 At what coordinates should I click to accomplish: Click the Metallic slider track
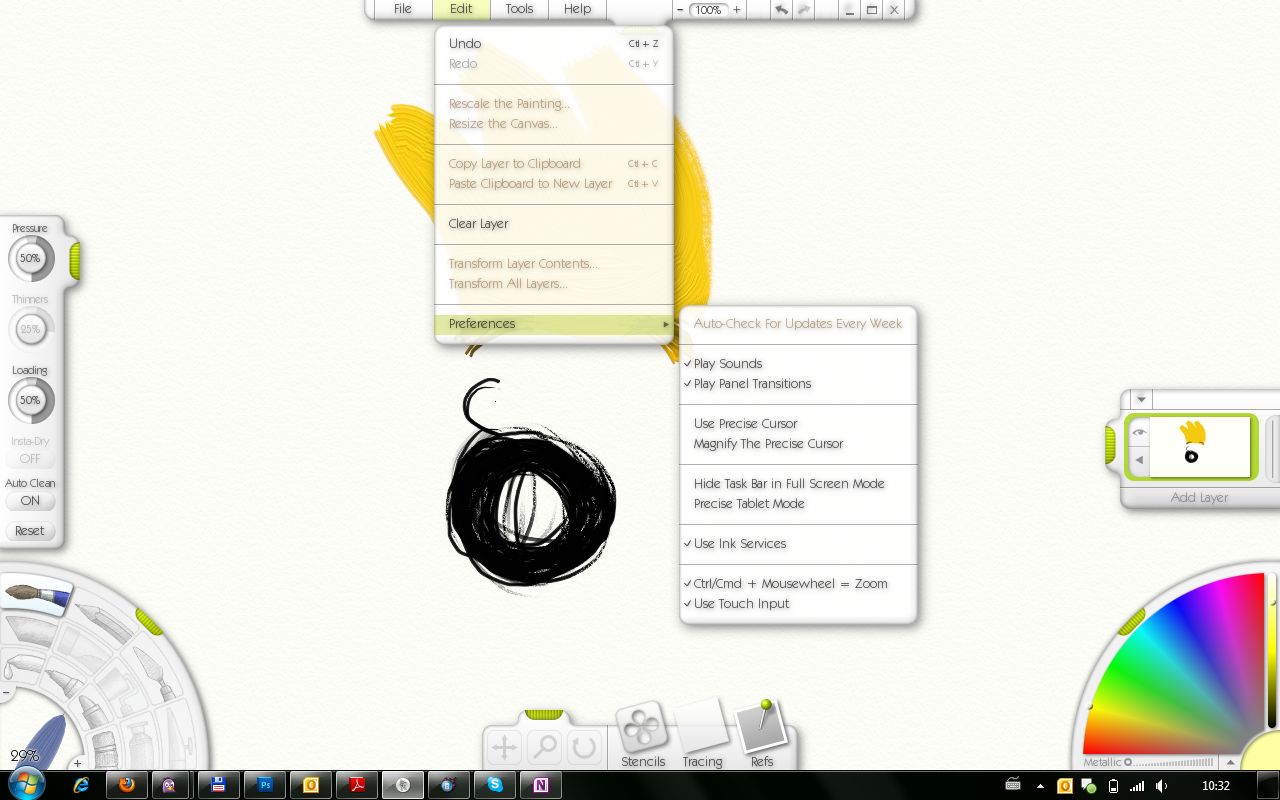point(1172,762)
